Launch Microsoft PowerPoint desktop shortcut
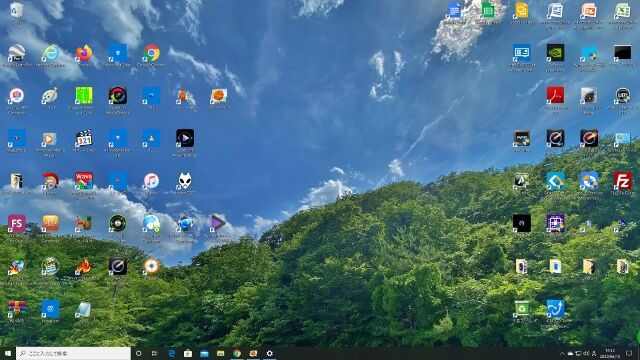The width and height of the screenshot is (640, 360). coord(589,11)
